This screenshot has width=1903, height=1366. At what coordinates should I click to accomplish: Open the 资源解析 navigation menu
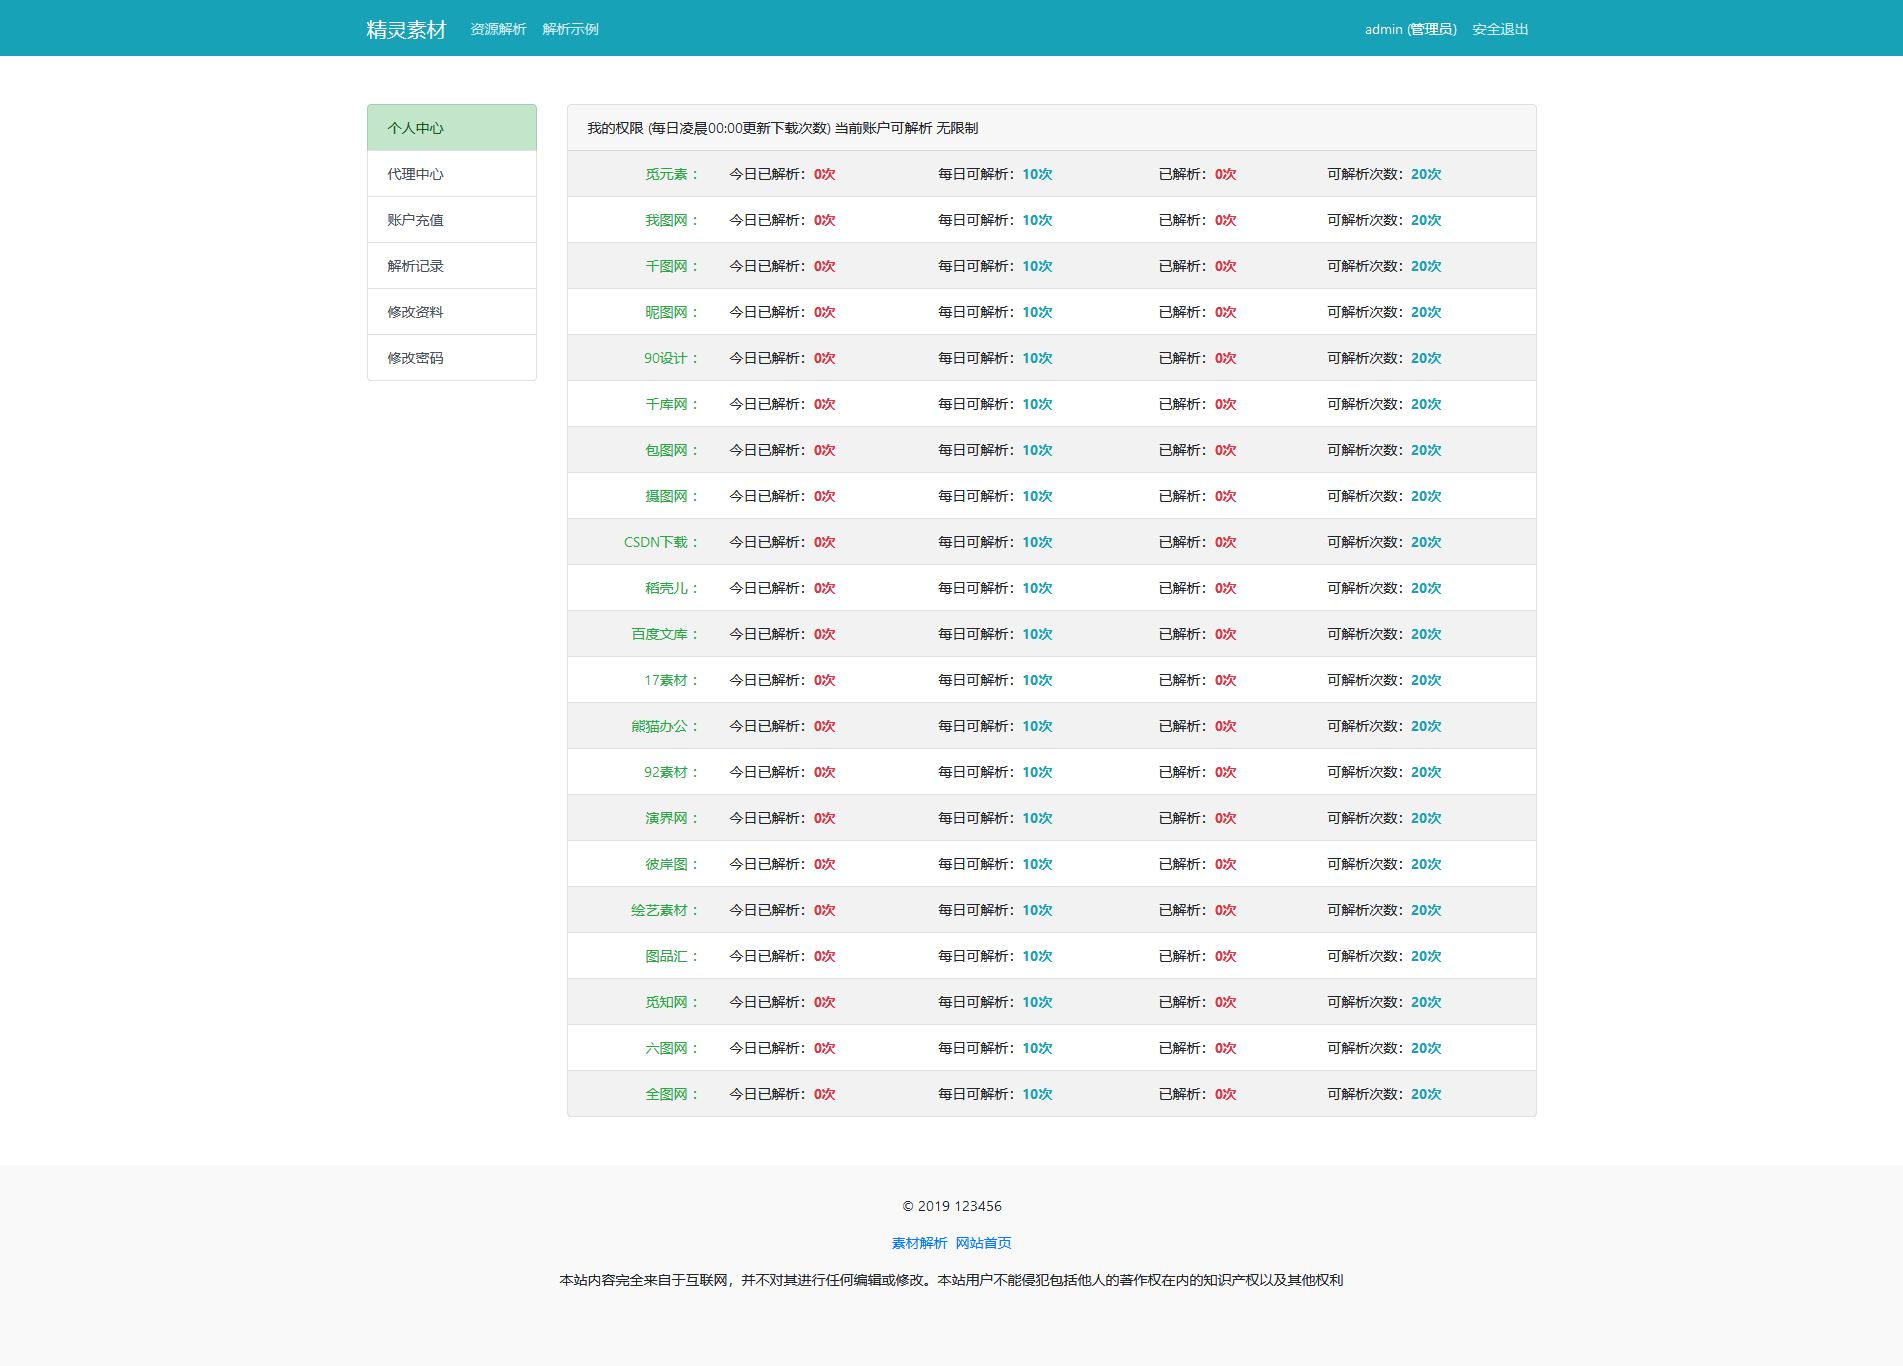point(498,30)
